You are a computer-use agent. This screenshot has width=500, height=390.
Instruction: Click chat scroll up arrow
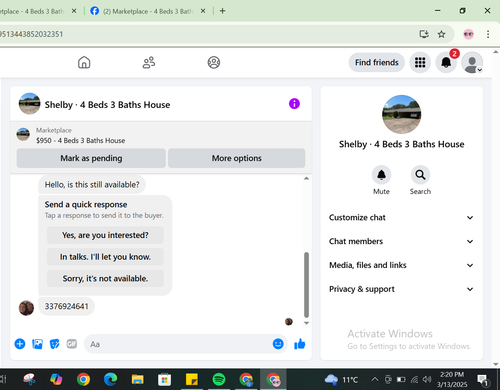pos(306,178)
